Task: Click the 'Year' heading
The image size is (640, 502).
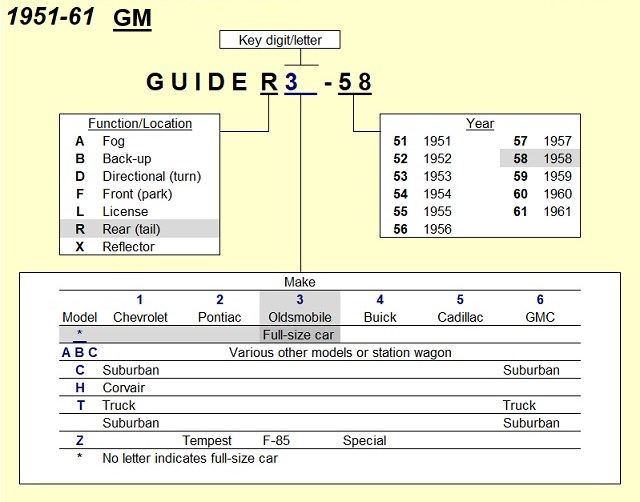Action: pos(480,123)
